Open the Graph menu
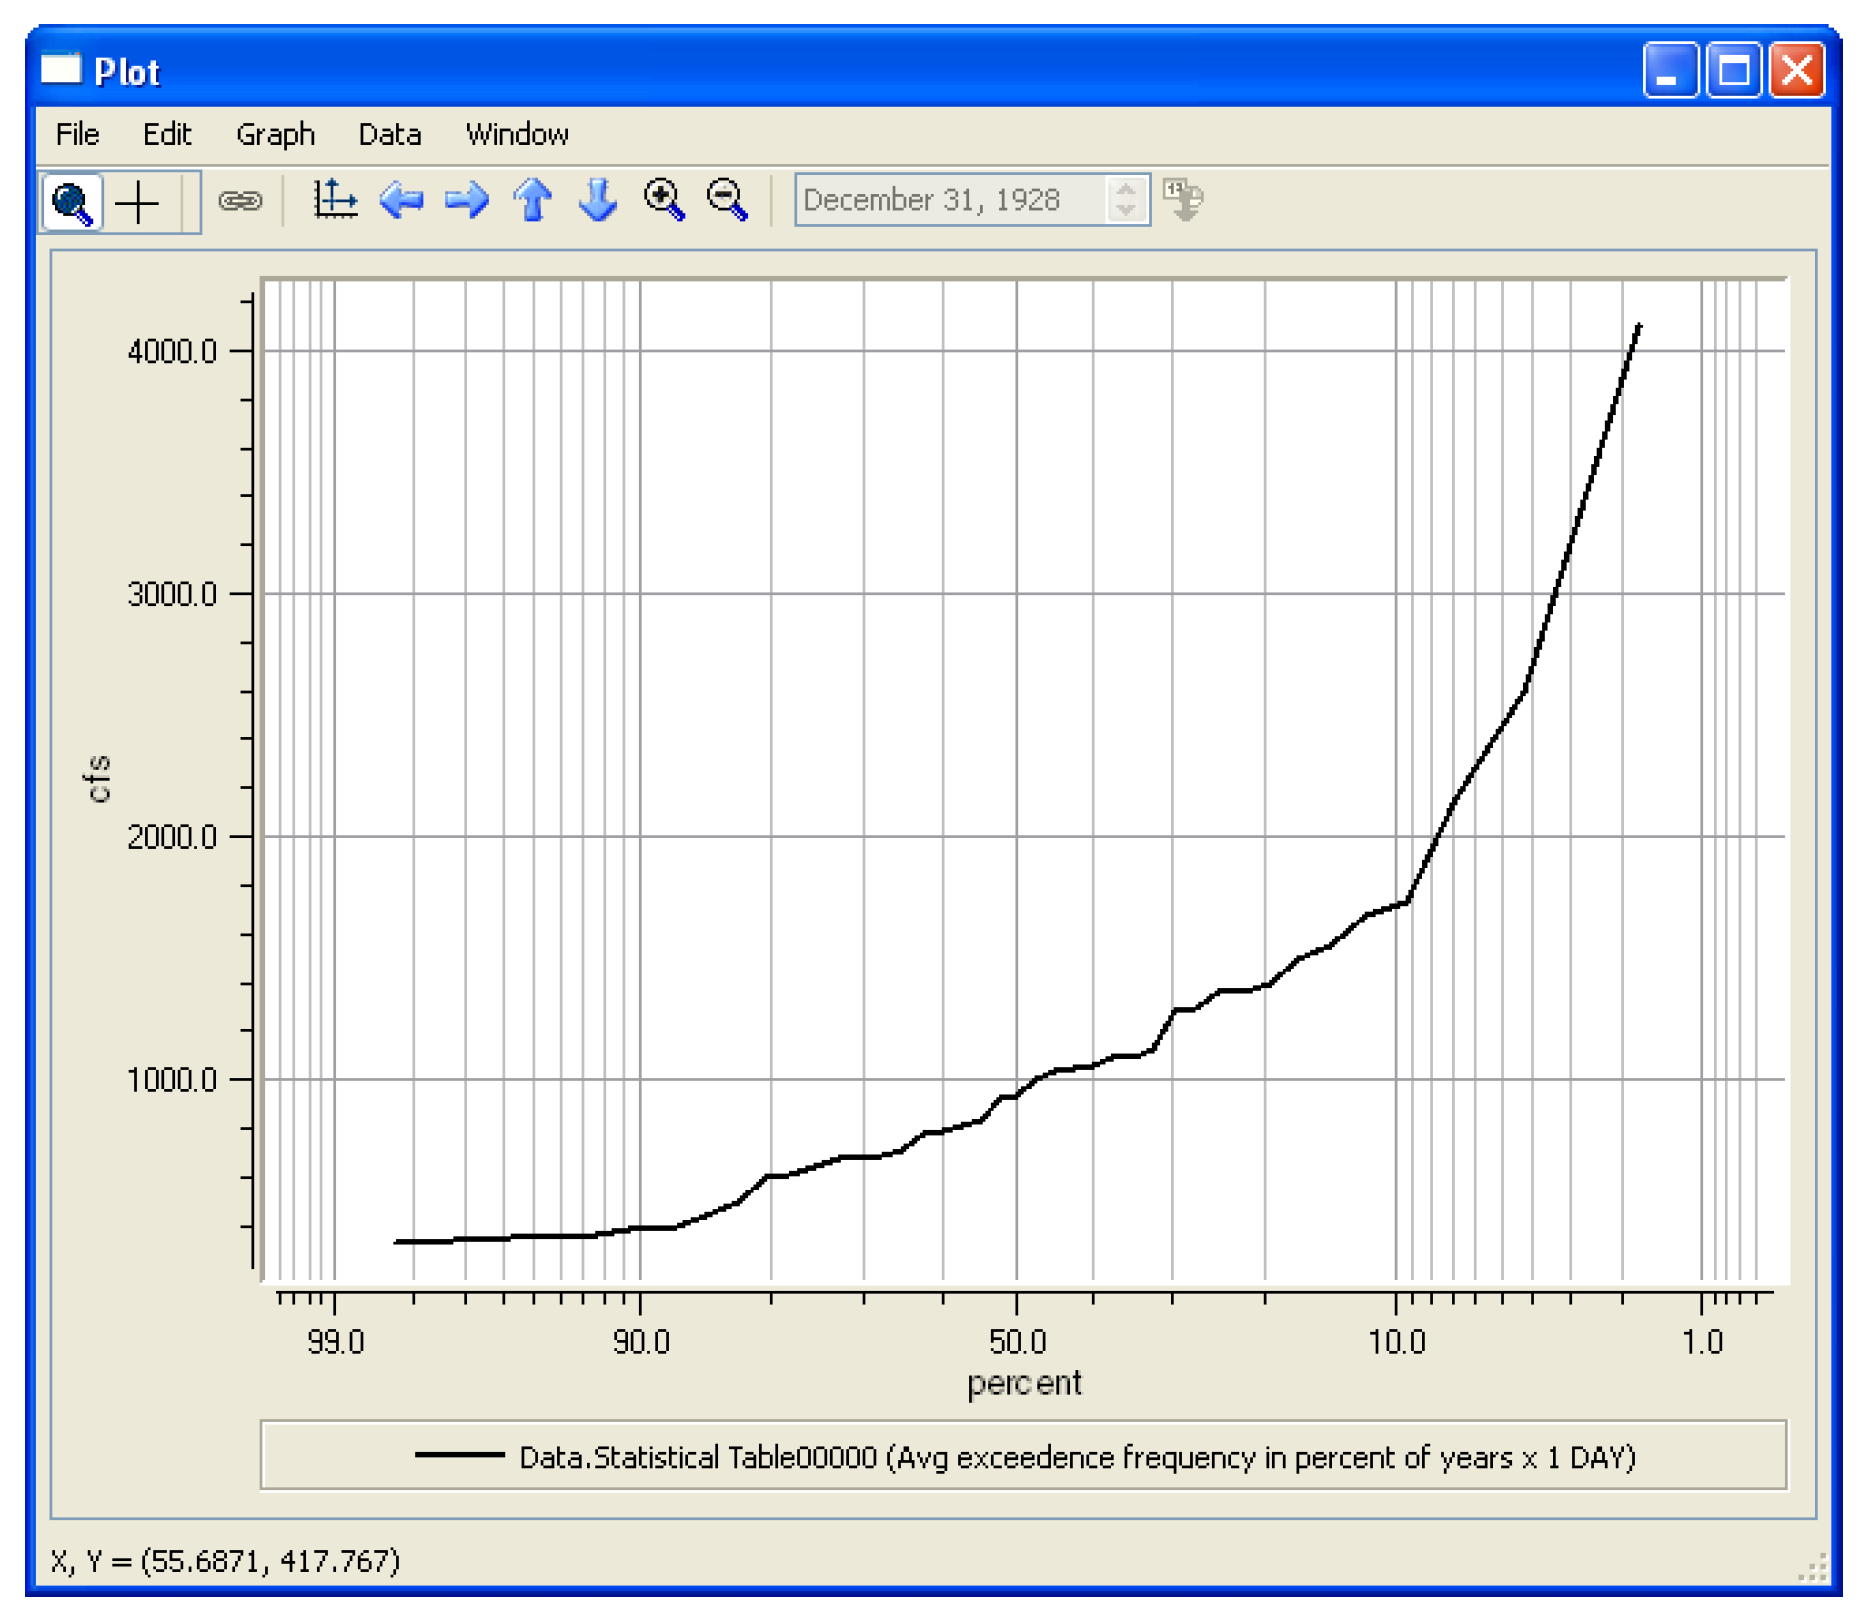The width and height of the screenshot is (1875, 1608). tap(275, 135)
